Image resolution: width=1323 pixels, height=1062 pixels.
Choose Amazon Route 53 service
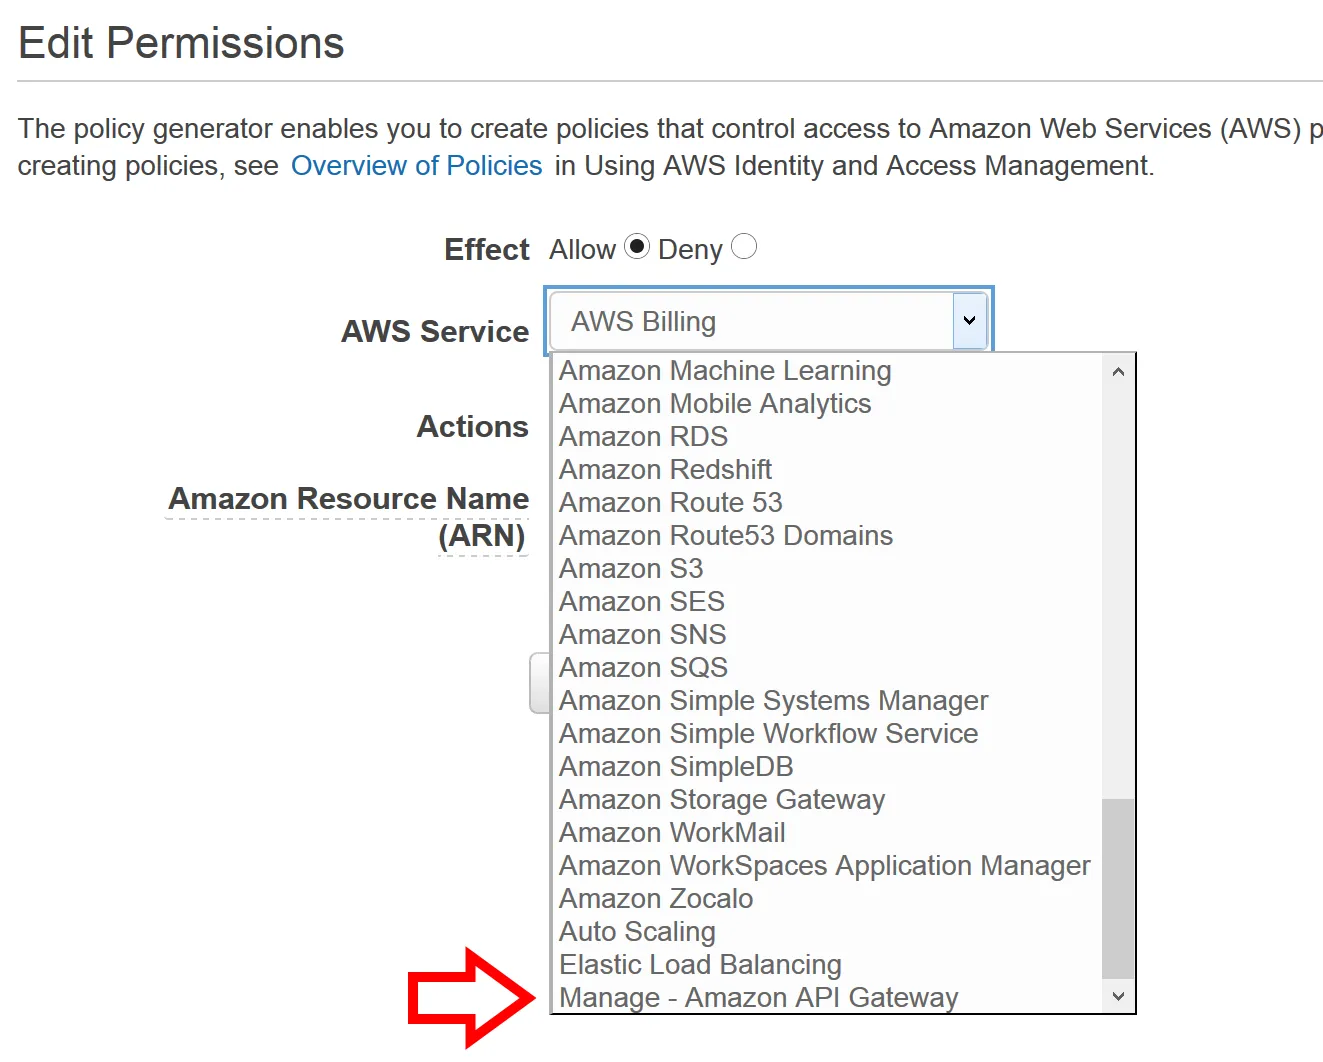tap(670, 503)
